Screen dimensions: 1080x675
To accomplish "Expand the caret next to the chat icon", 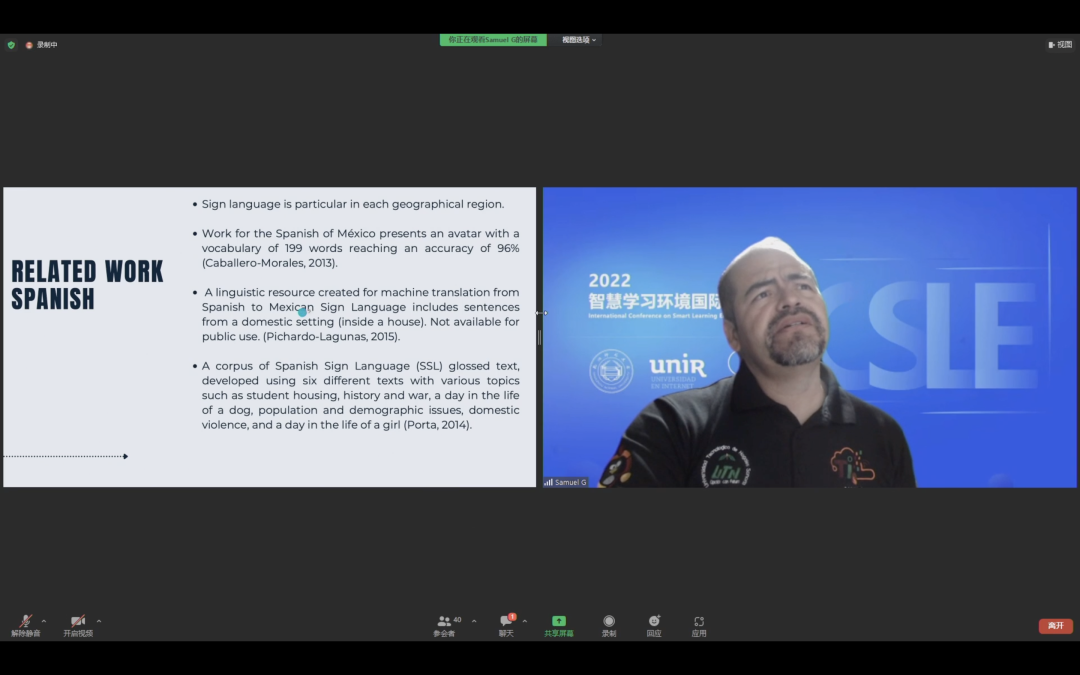I will point(525,621).
